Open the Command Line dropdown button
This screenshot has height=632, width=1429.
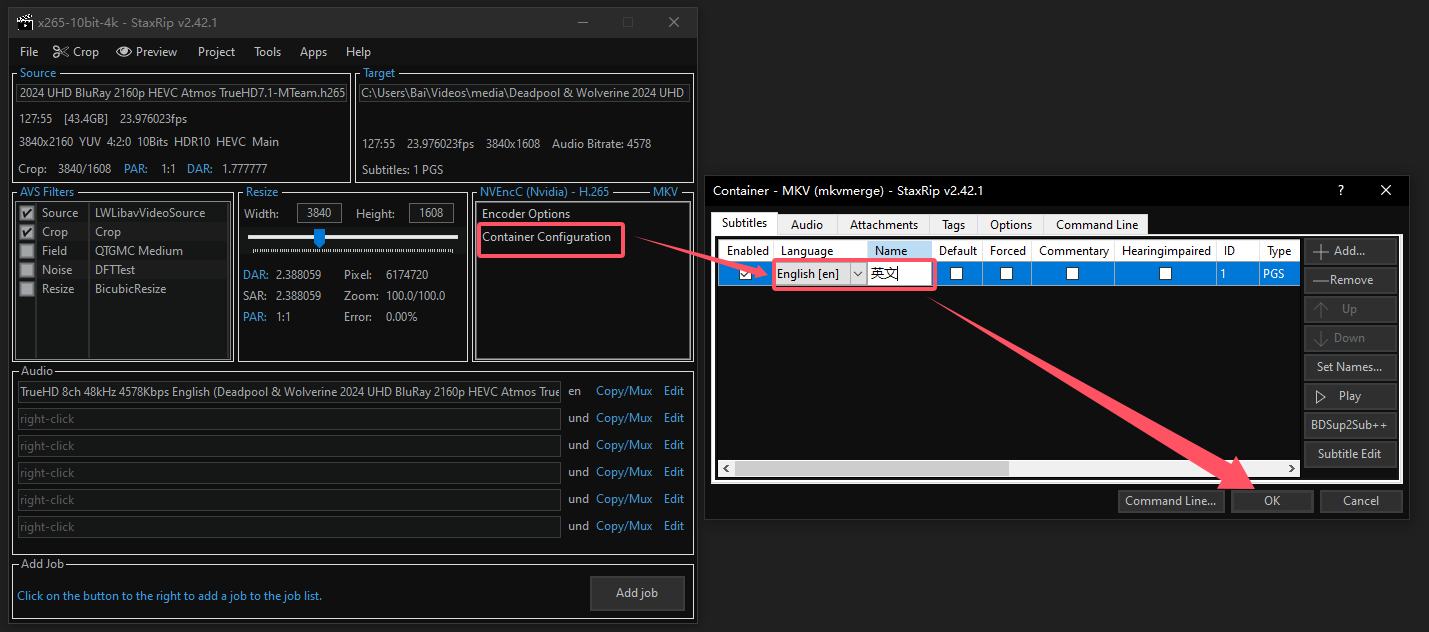click(1170, 501)
